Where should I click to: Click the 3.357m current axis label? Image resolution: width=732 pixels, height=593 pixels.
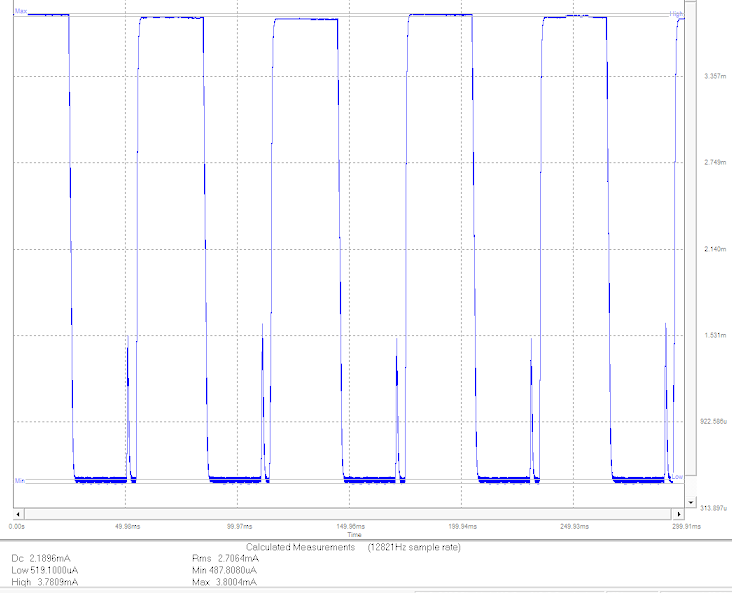715,76
